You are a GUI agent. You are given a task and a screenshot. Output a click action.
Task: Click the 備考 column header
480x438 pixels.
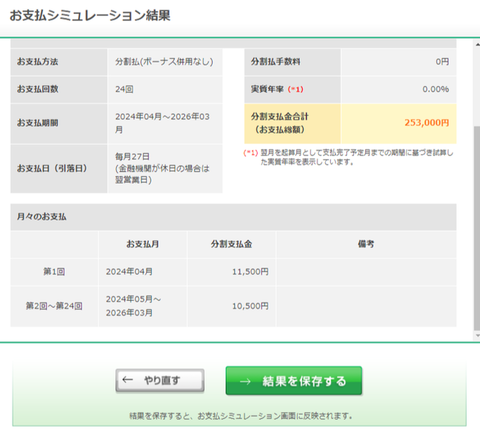[x=366, y=244]
